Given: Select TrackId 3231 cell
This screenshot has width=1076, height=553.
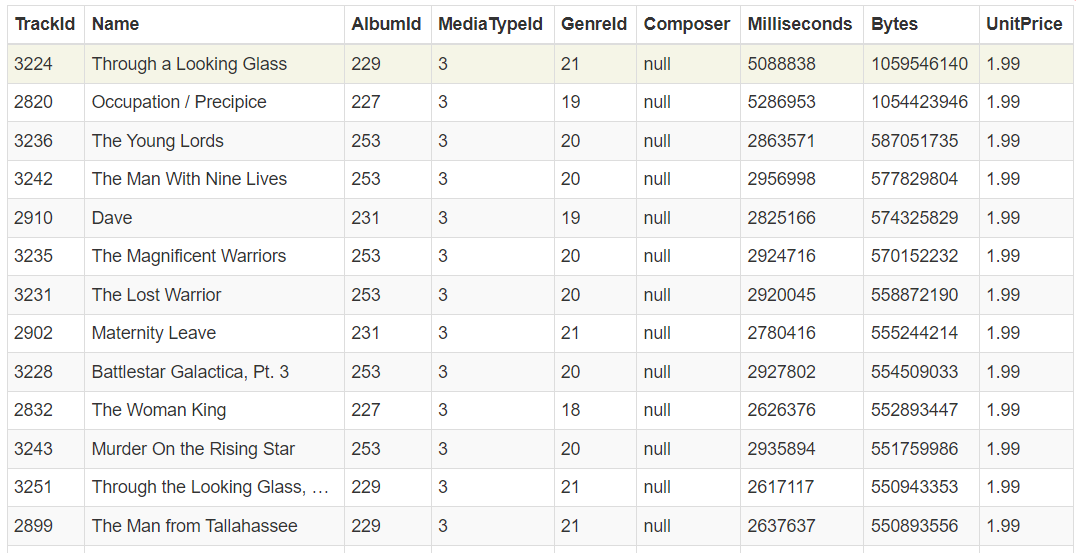Looking at the screenshot, I should click(34, 295).
